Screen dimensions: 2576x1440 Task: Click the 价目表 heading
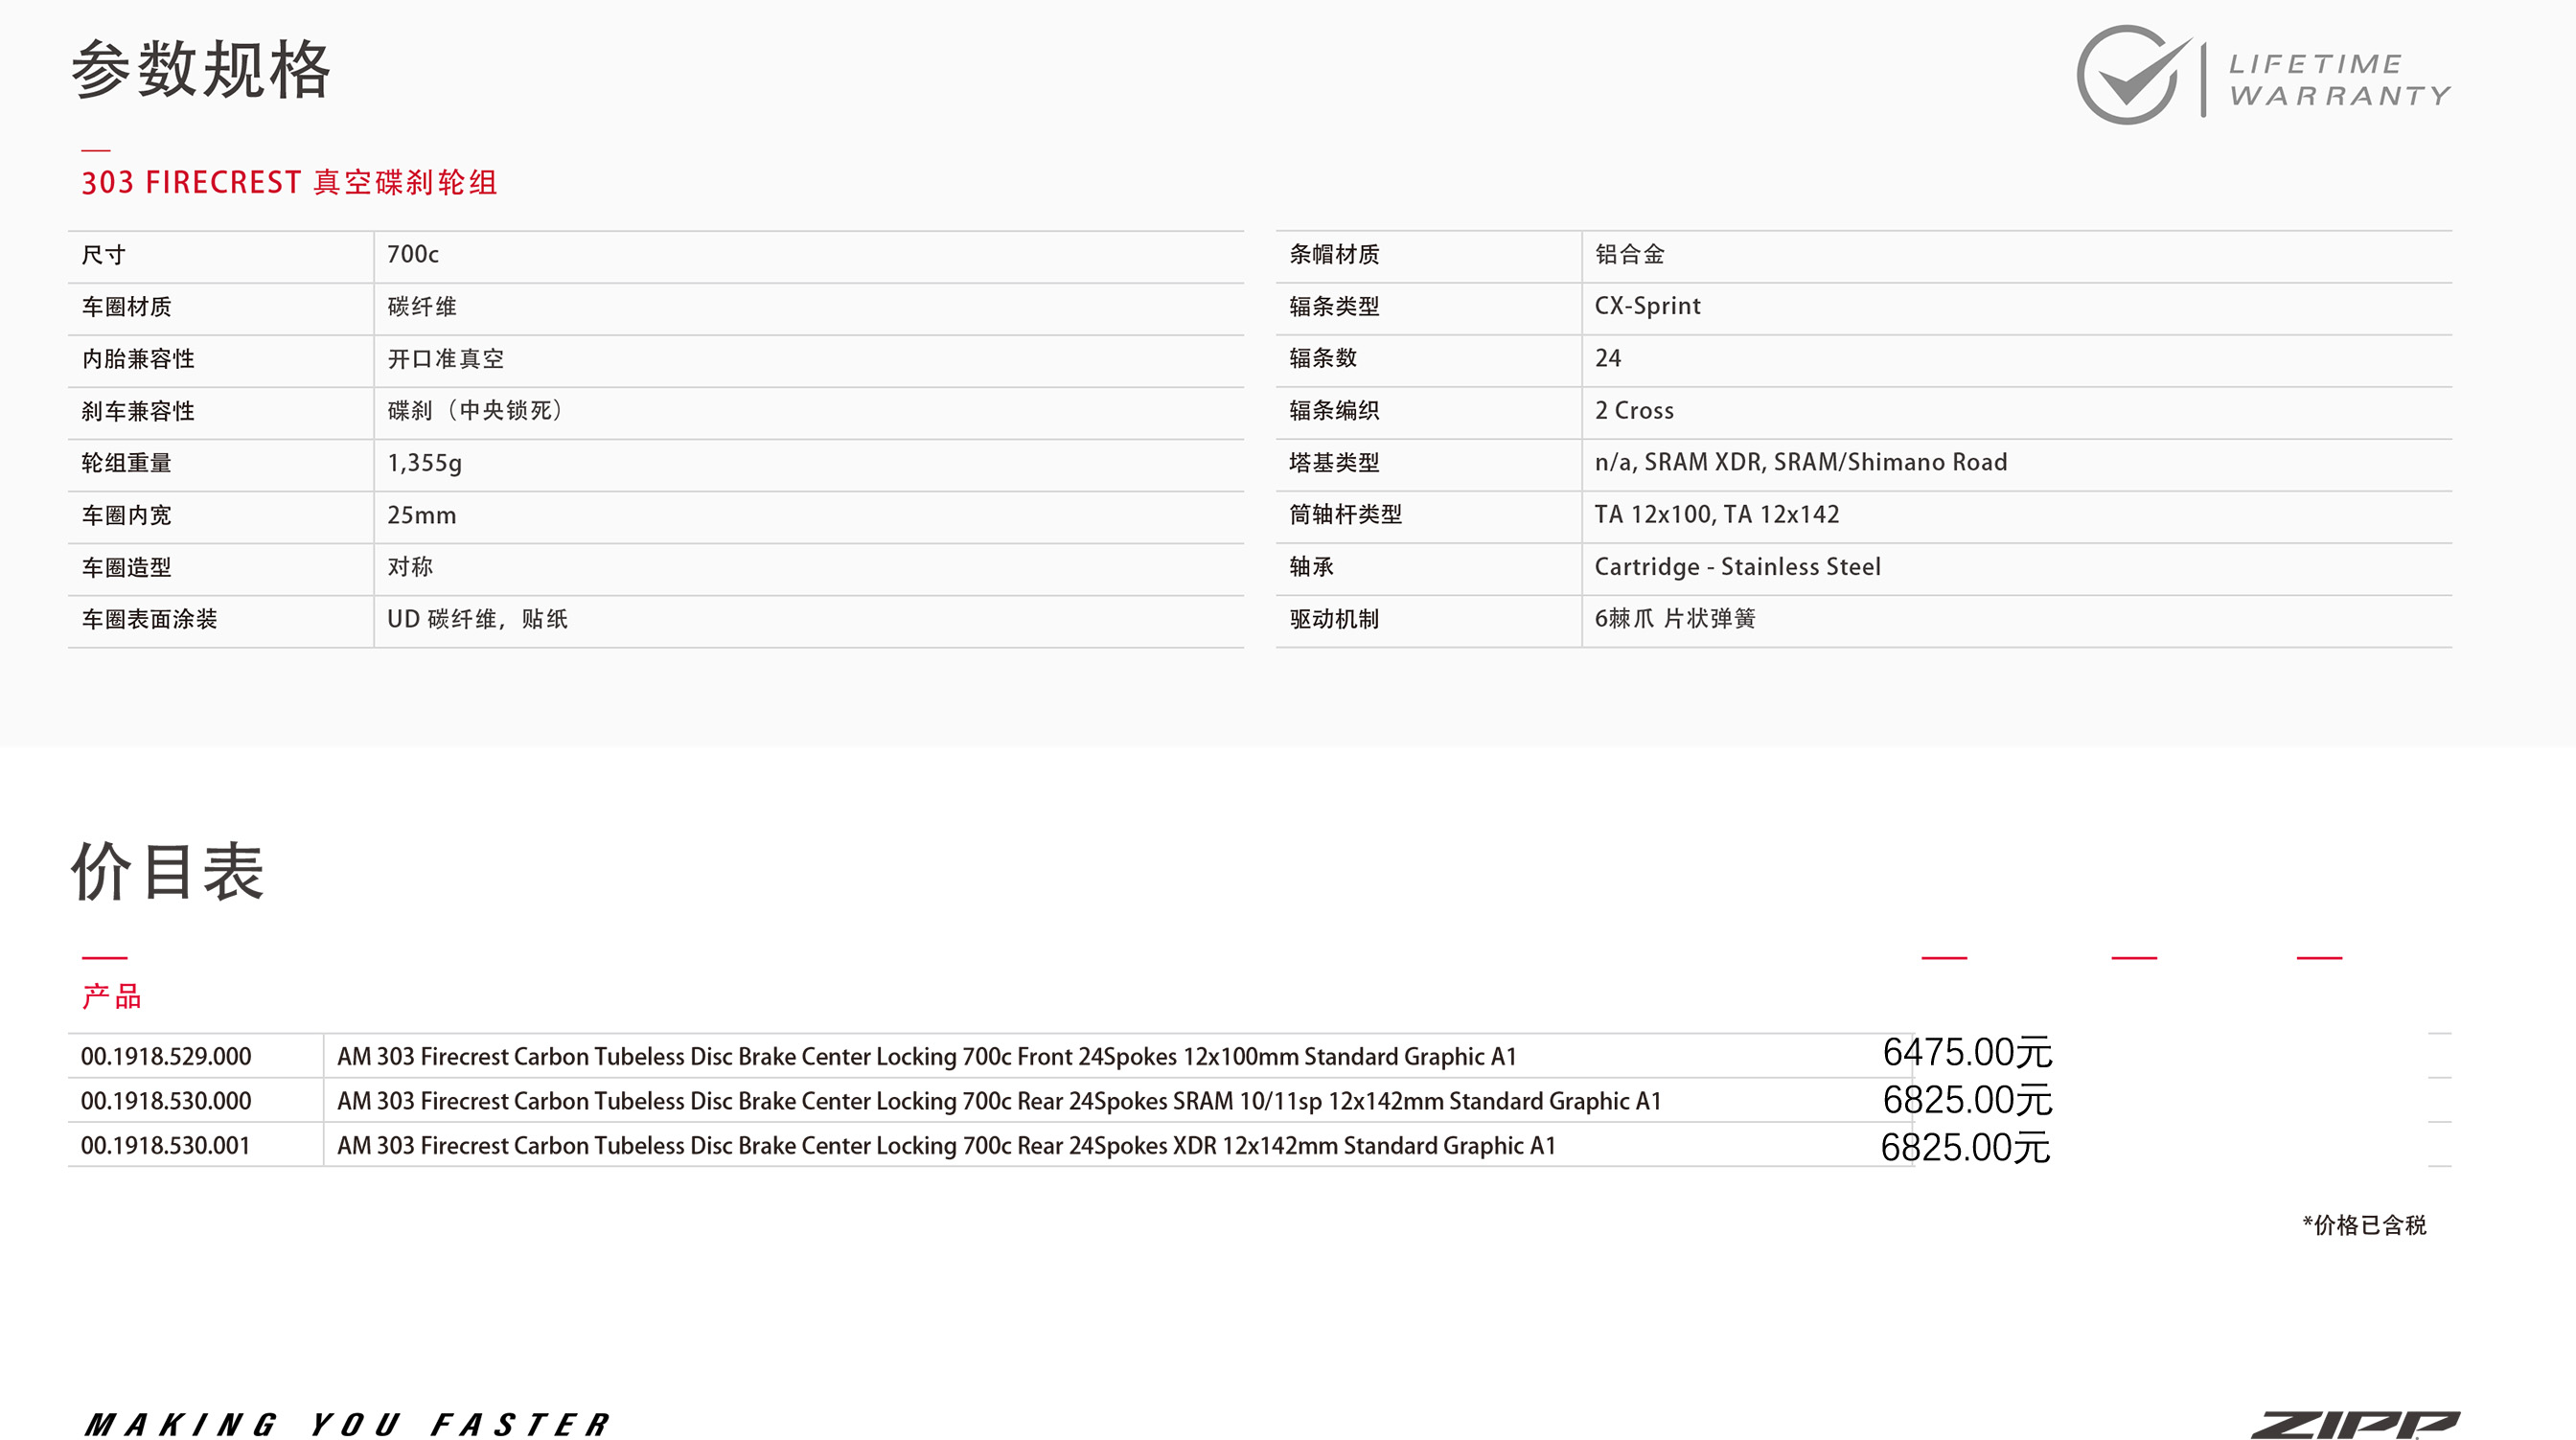point(167,871)
